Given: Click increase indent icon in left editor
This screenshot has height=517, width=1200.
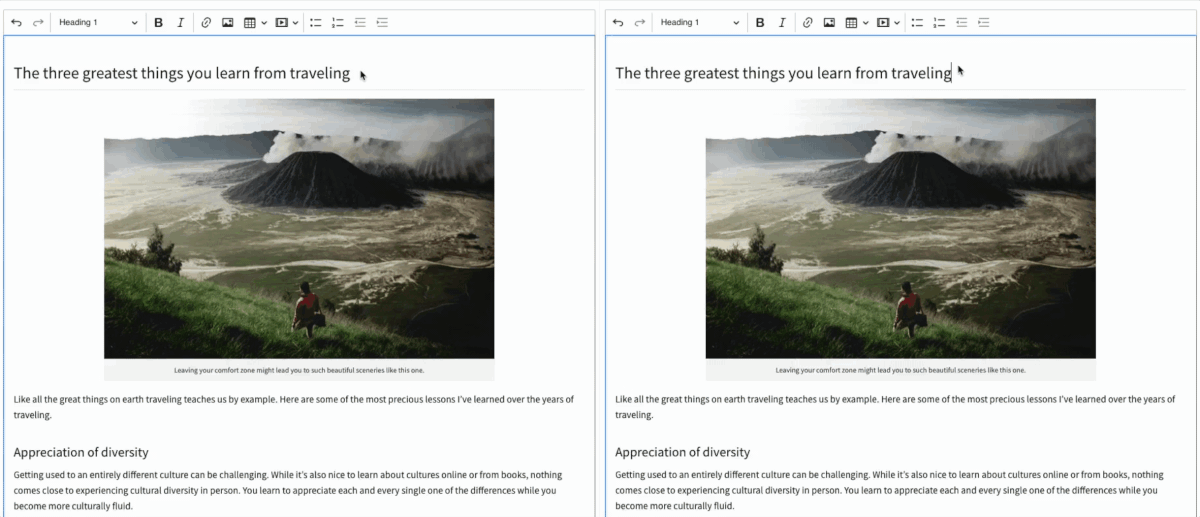Looking at the screenshot, I should click(x=382, y=23).
